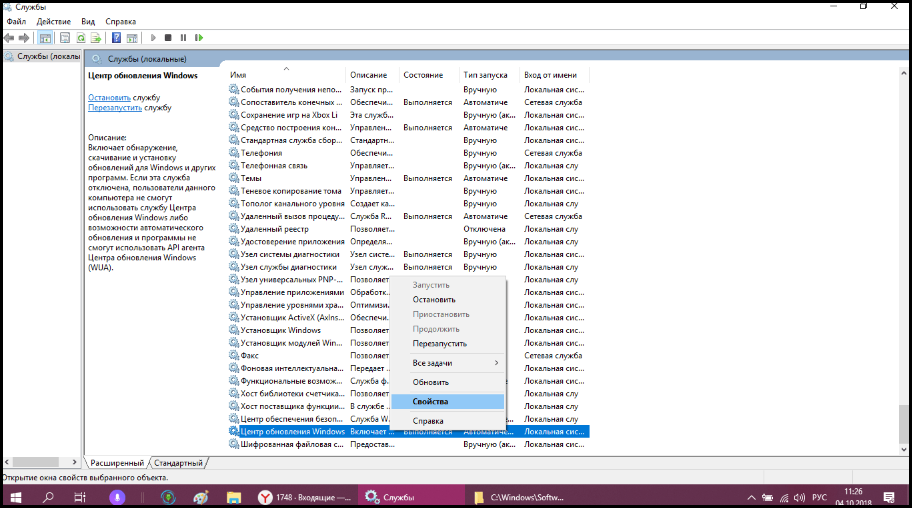This screenshot has height=508, width=912.
Task: Click the volume speaker tray icon
Action: (x=800, y=498)
